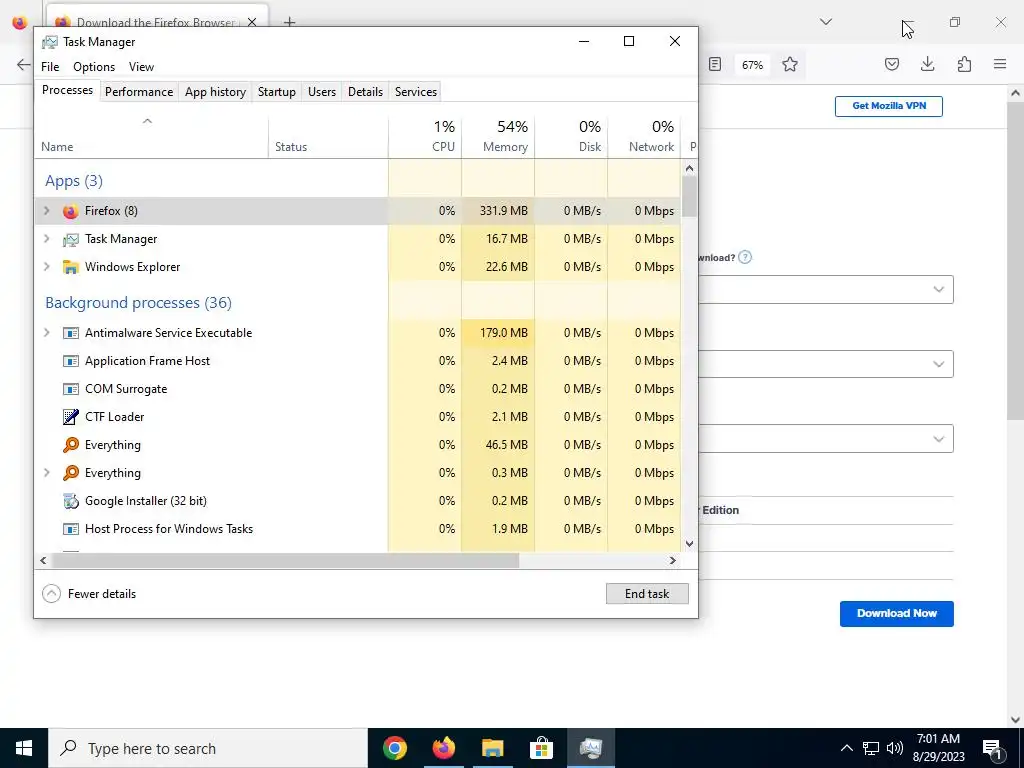Screen dimensions: 1024x768
Task: Click the Task Manager horizontal scrollbar thumb
Action: point(285,560)
